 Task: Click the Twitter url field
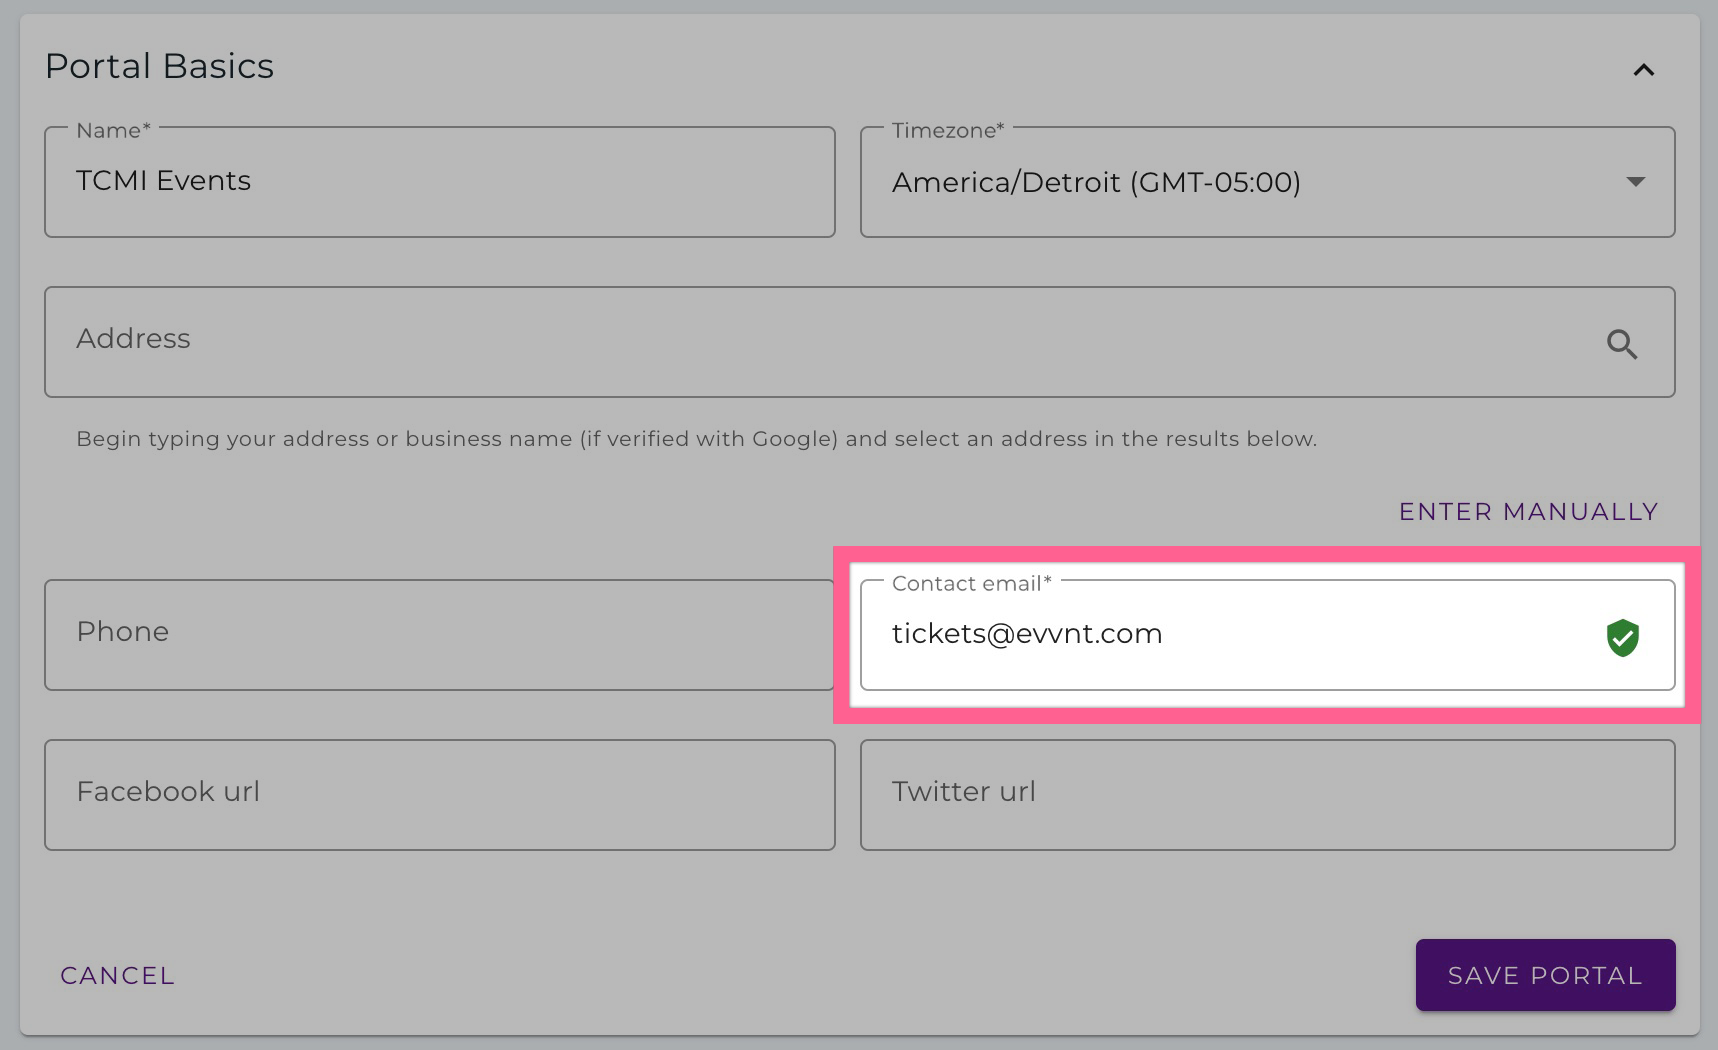[1267, 793]
